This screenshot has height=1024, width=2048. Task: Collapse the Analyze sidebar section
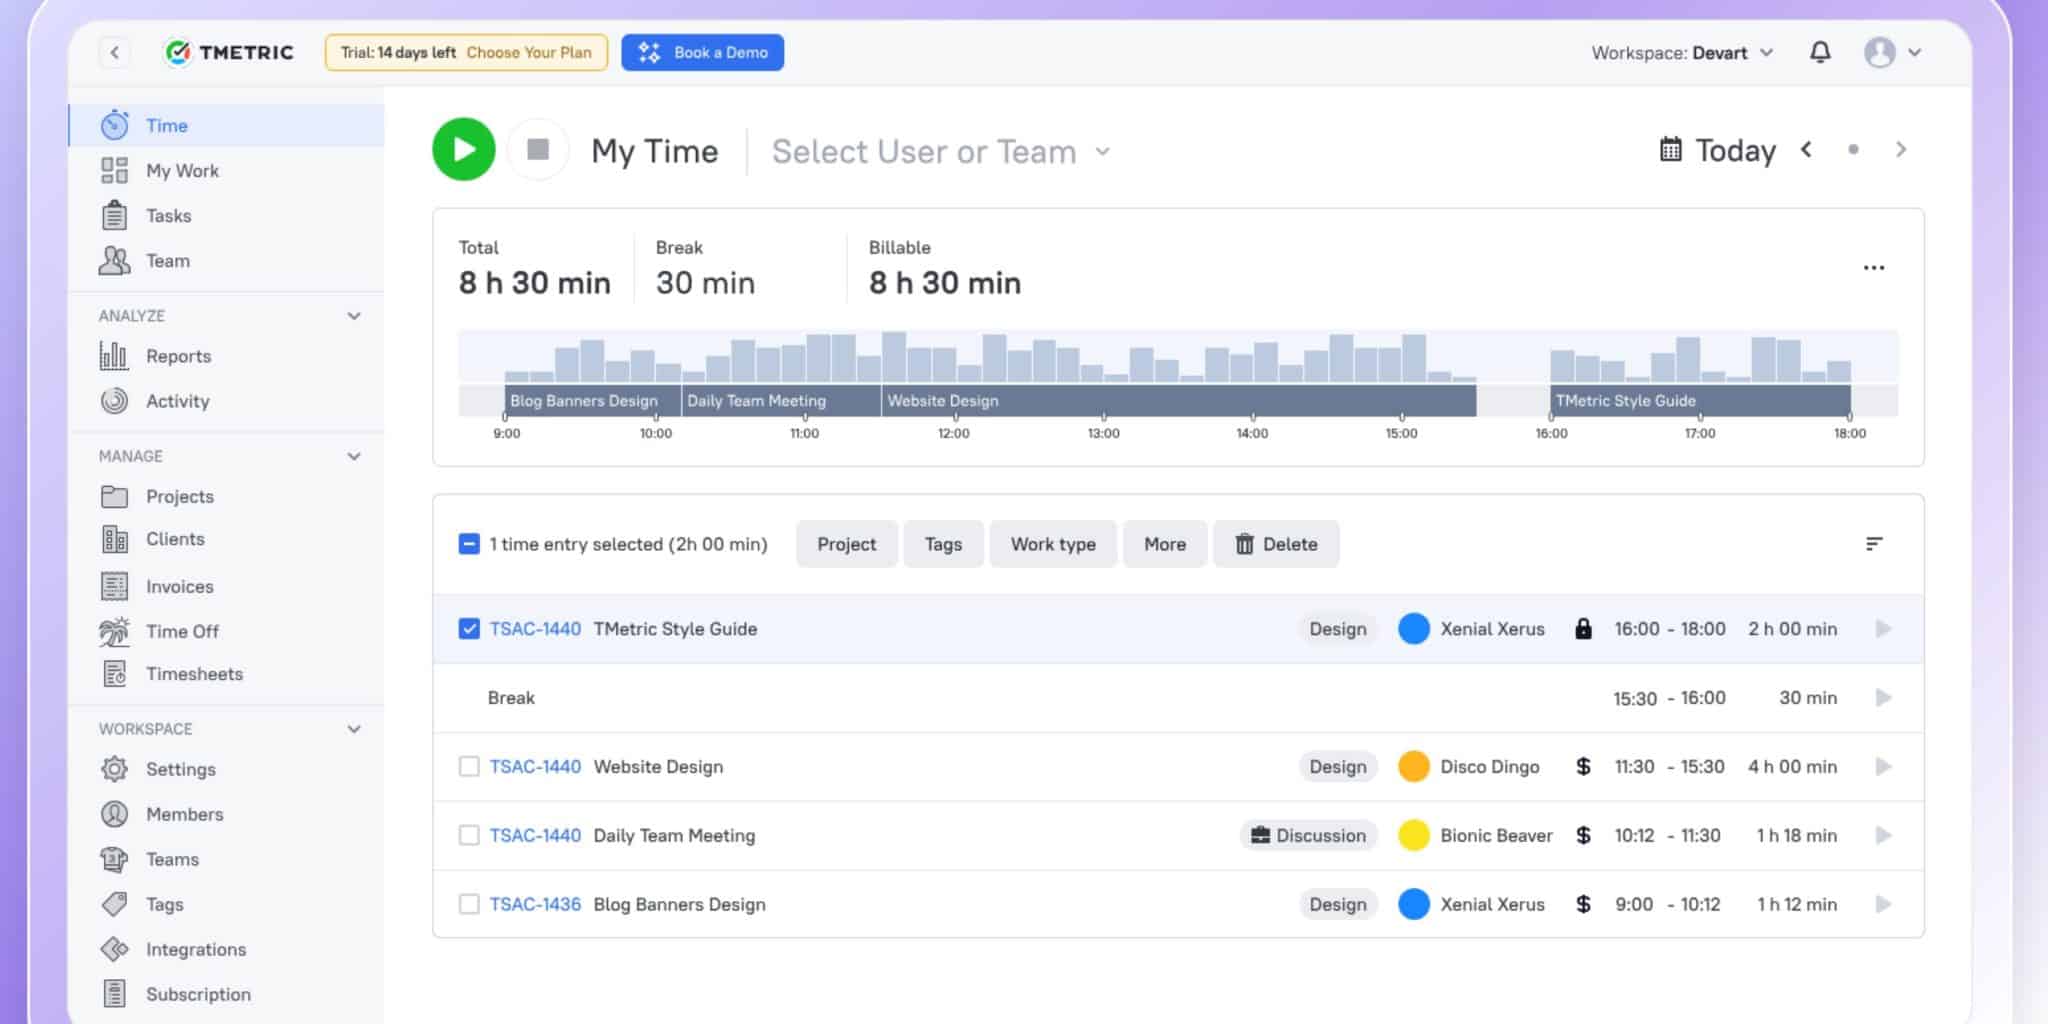coord(353,316)
